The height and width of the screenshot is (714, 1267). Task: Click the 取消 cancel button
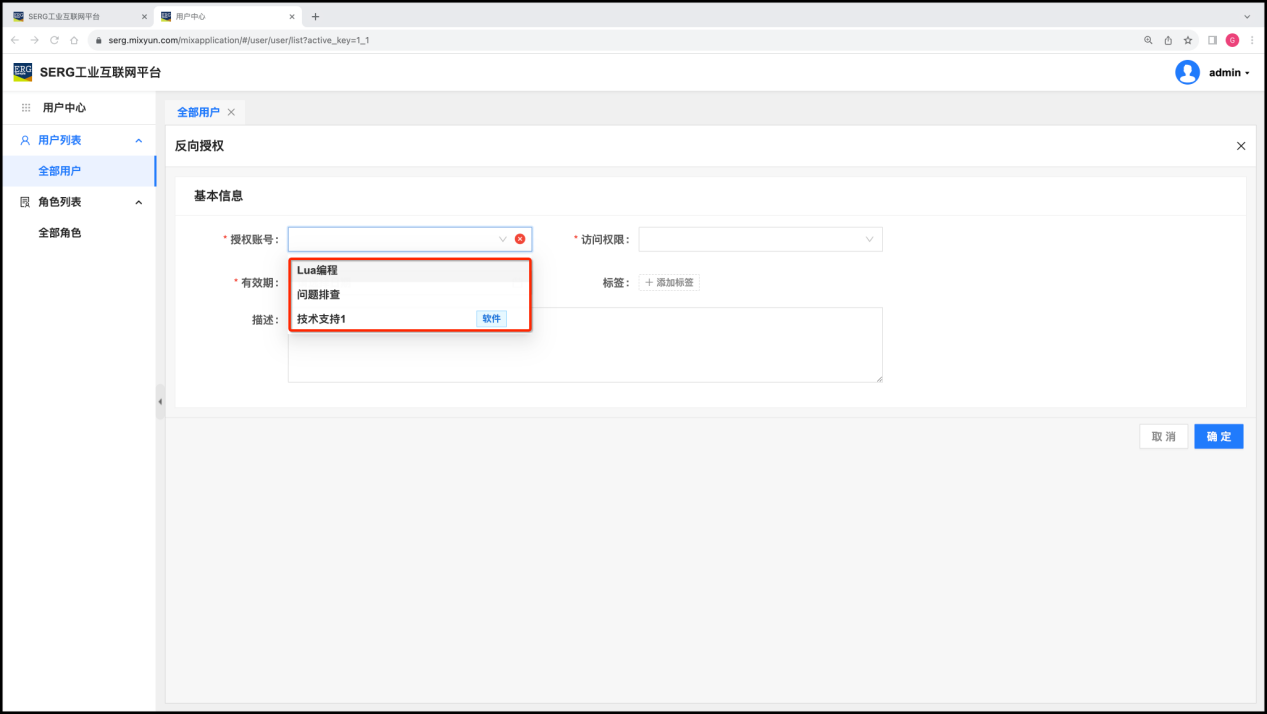1163,436
